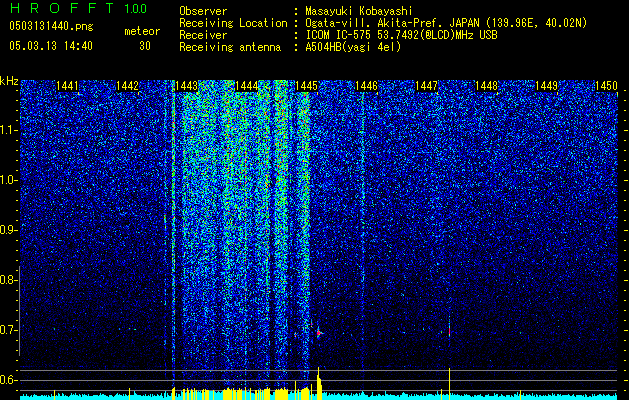Click the Receiving antenna label
The width and height of the screenshot is (629, 400).
(230, 47)
